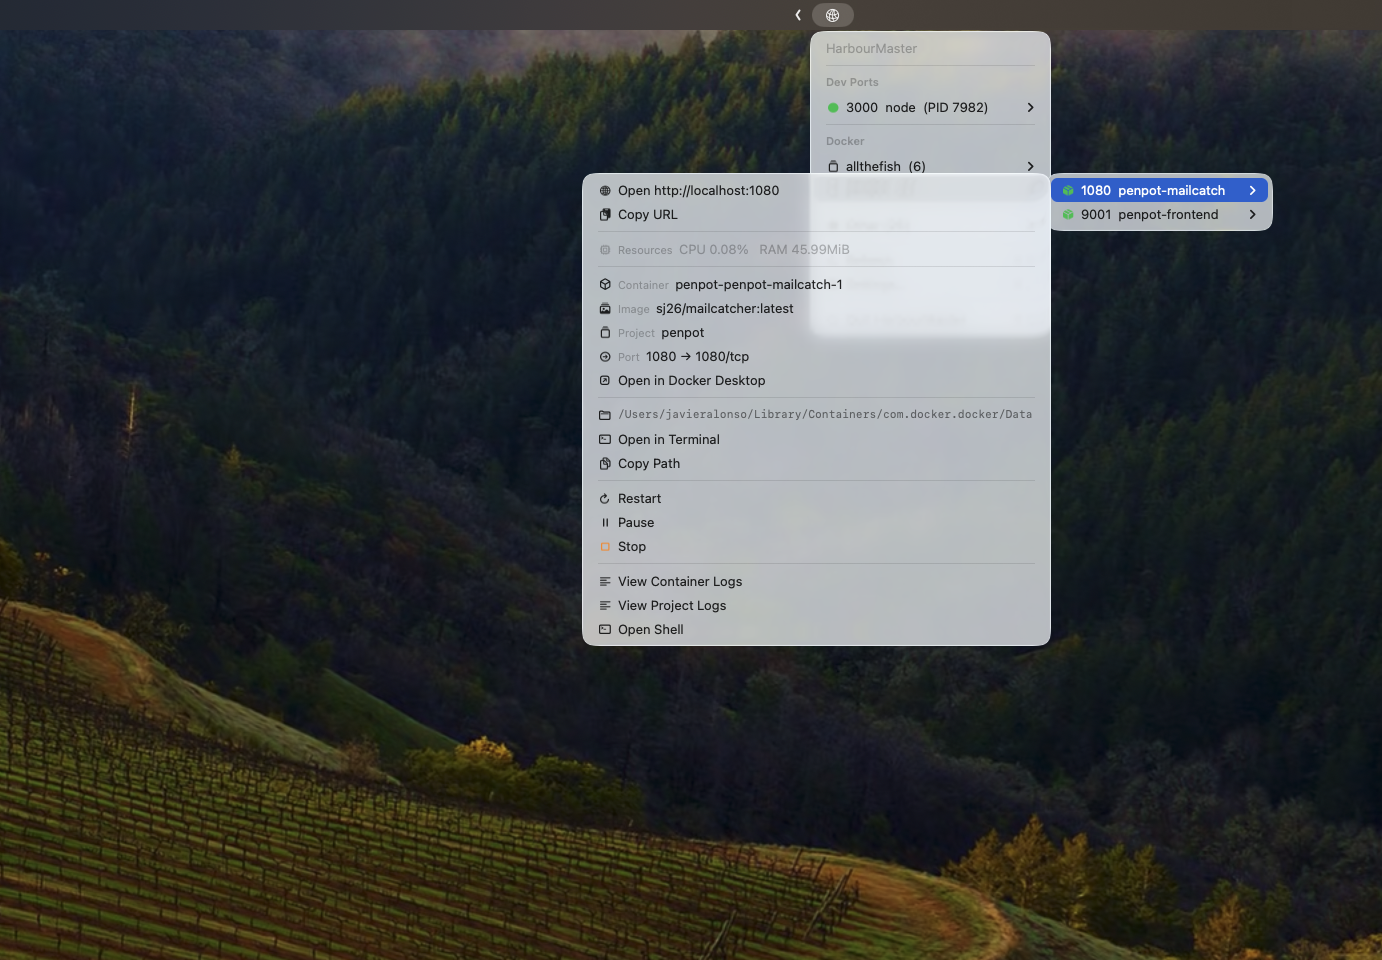Click the Container cube icon
Image resolution: width=1382 pixels, height=960 pixels.
(605, 284)
